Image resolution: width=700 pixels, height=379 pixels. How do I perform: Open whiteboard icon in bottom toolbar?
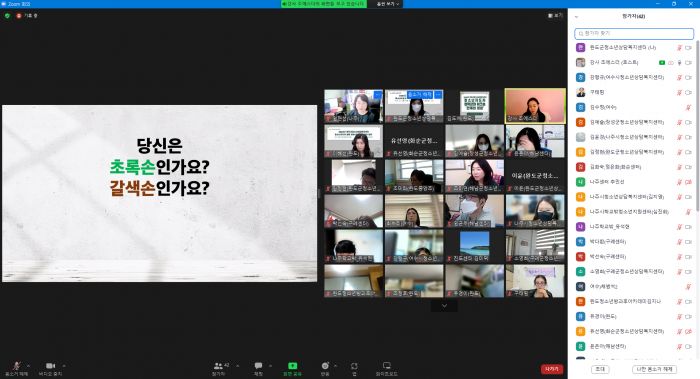tap(387, 368)
